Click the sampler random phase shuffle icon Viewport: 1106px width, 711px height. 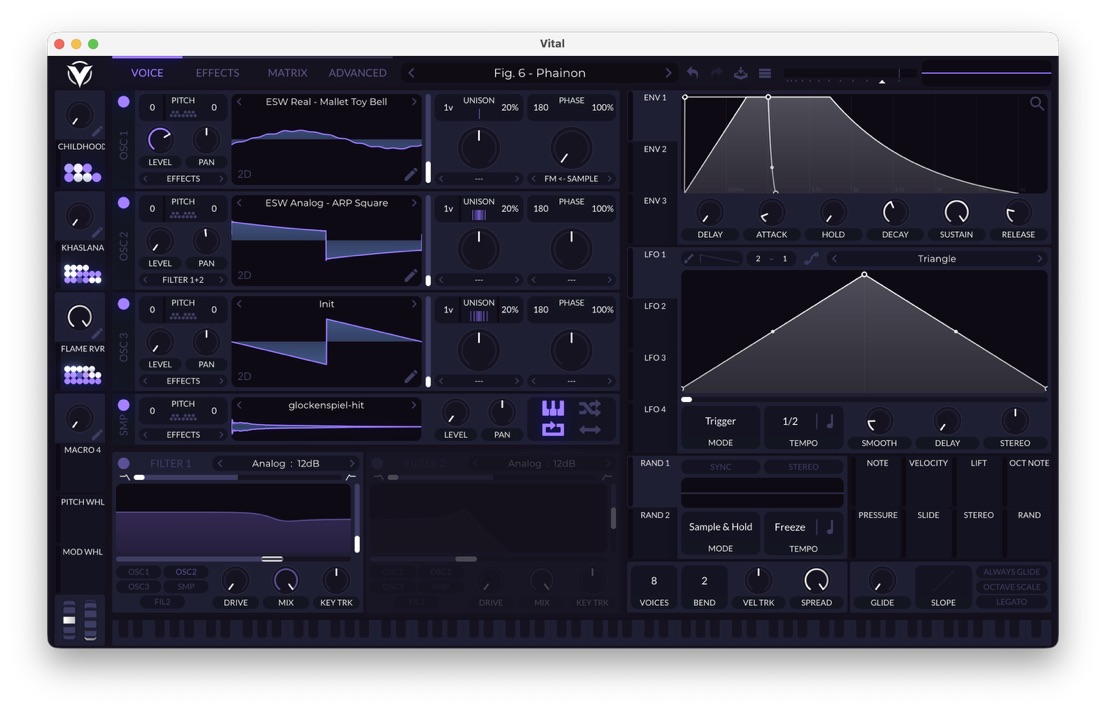589,408
